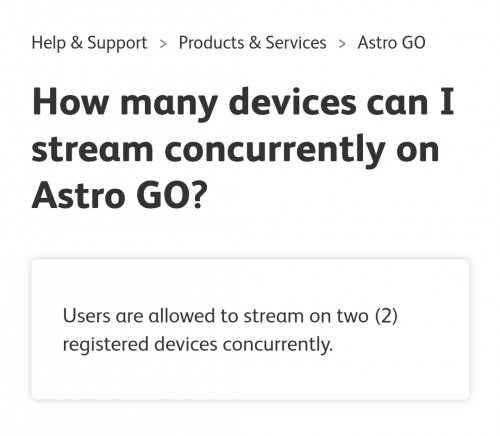The image size is (500, 436).
Task: Select the Astro GO breadcrumb item
Action: tap(391, 43)
